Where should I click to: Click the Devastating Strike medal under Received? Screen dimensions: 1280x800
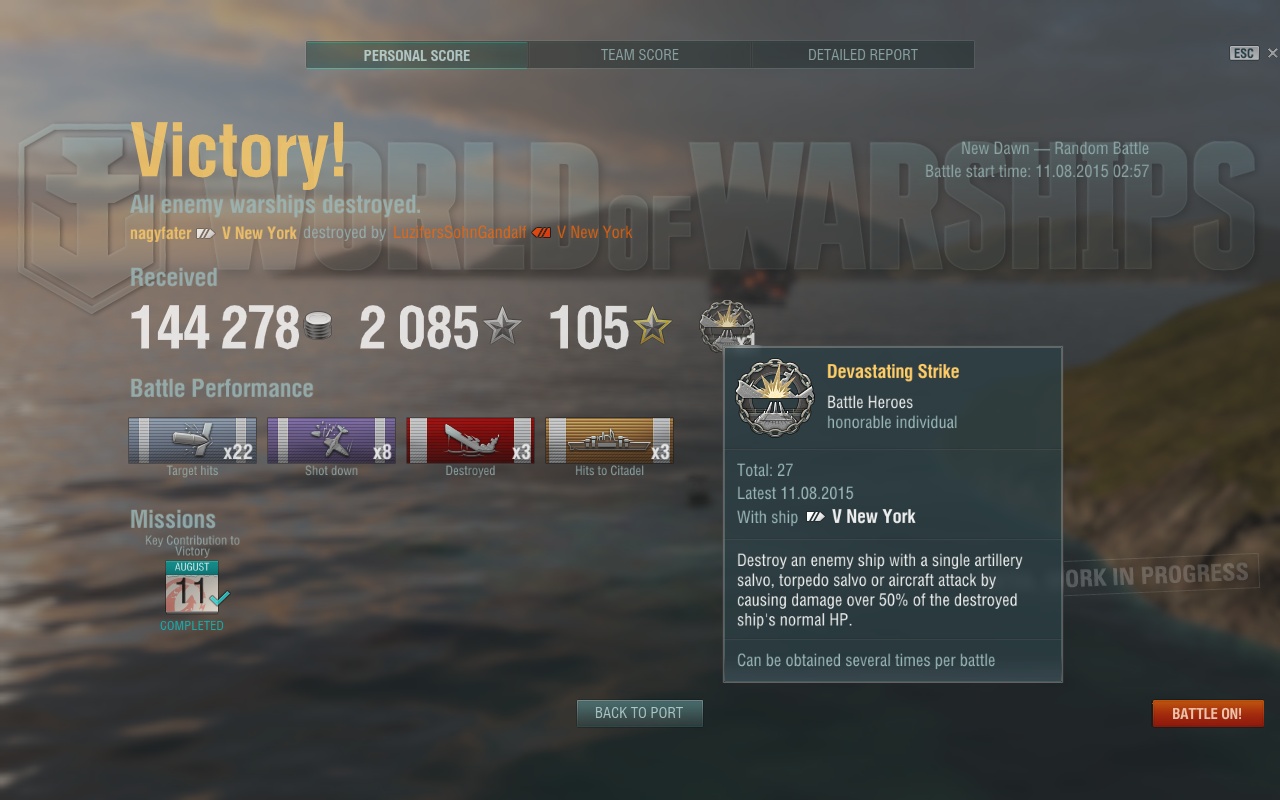[727, 326]
